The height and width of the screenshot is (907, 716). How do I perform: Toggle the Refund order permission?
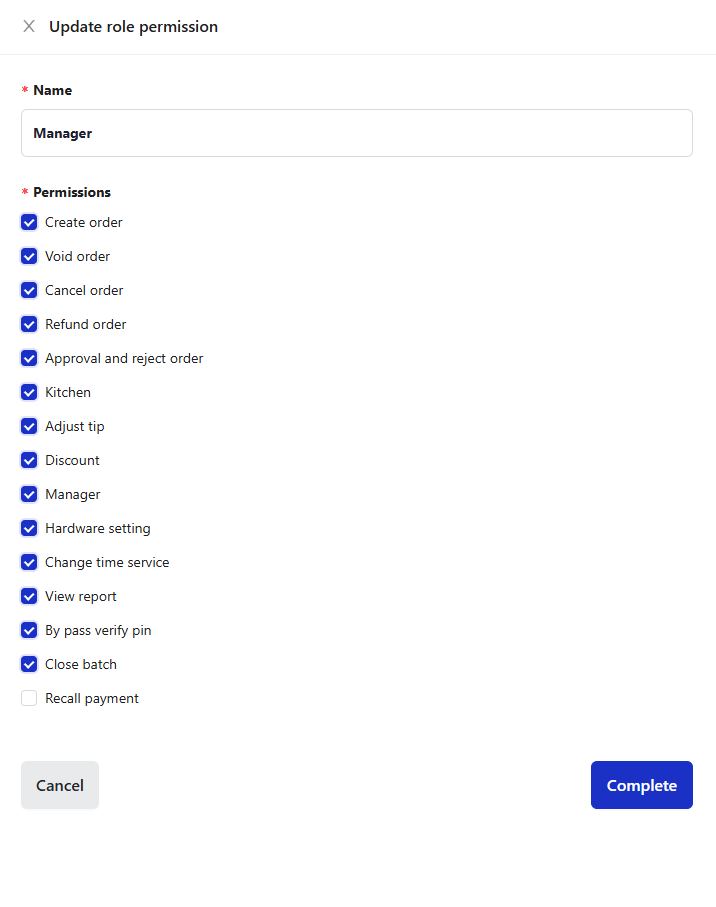28,324
